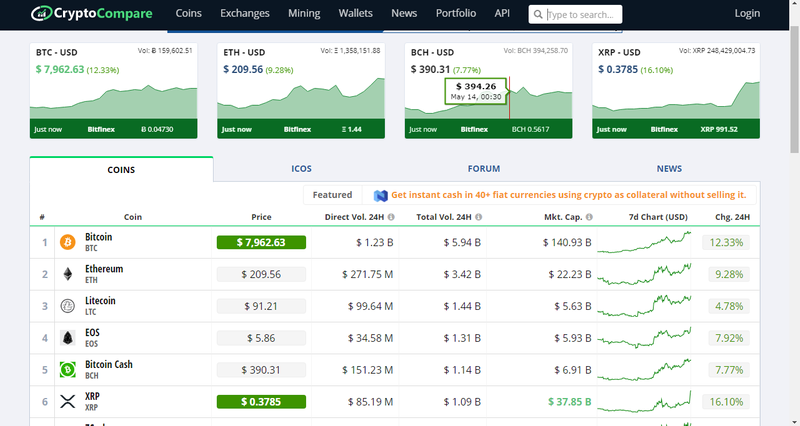Click the Litecoin name link
Image resolution: width=800 pixels, height=426 pixels.
coord(100,300)
